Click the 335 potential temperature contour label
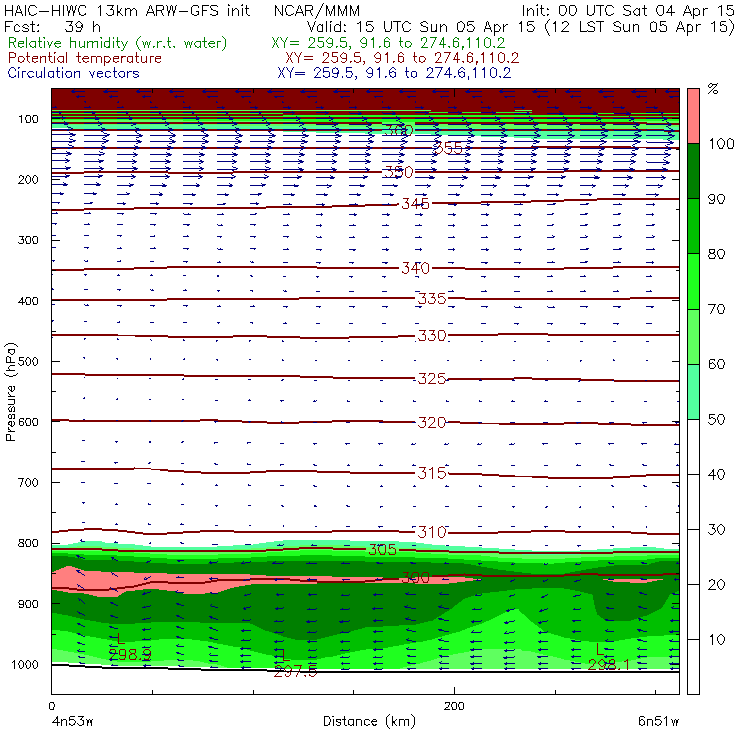Image resolution: width=740 pixels, height=740 pixels. click(432, 298)
